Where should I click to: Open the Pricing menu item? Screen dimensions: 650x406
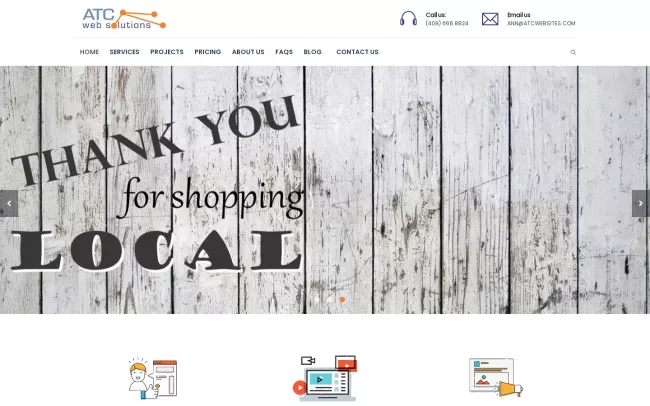tap(208, 52)
